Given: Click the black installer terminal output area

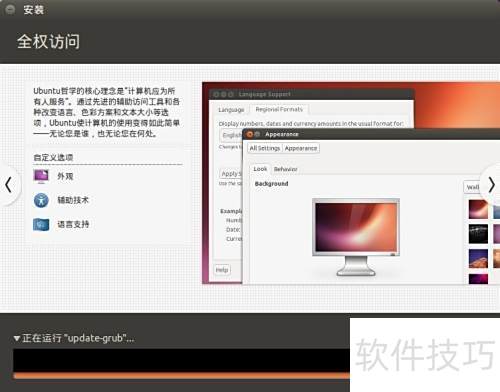Looking at the screenshot, I should 182,360.
